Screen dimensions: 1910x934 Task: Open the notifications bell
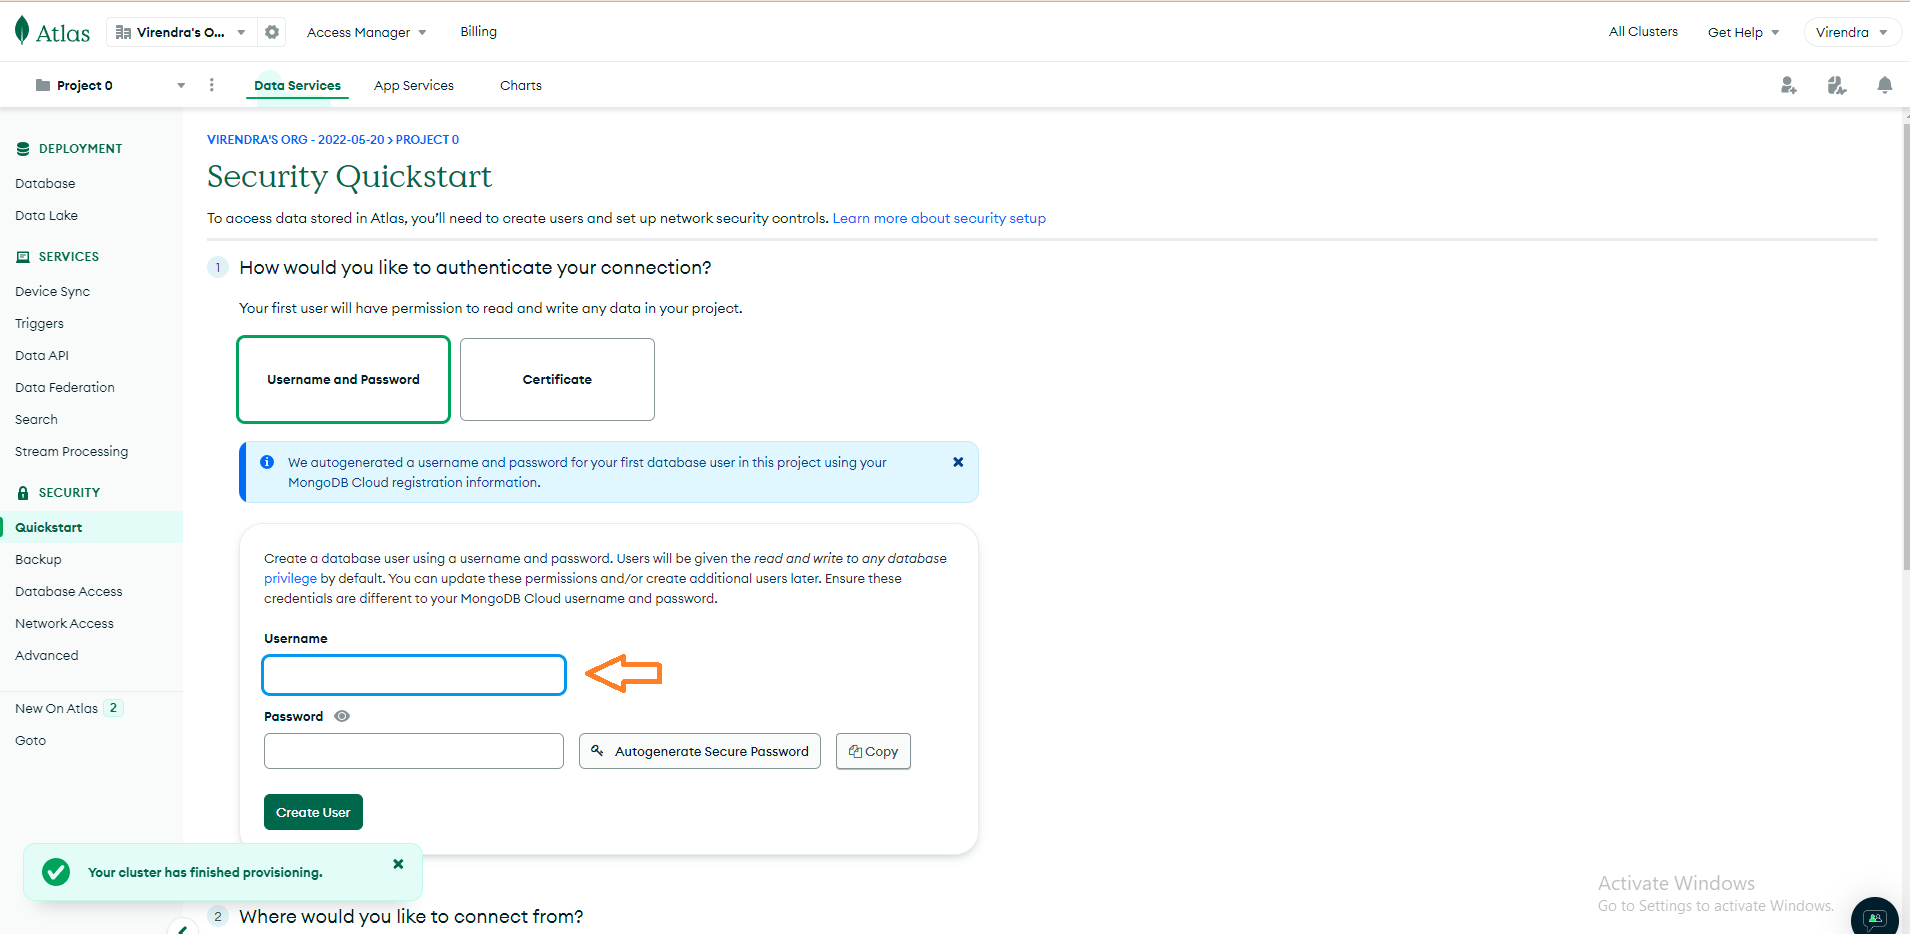pyautogui.click(x=1886, y=85)
